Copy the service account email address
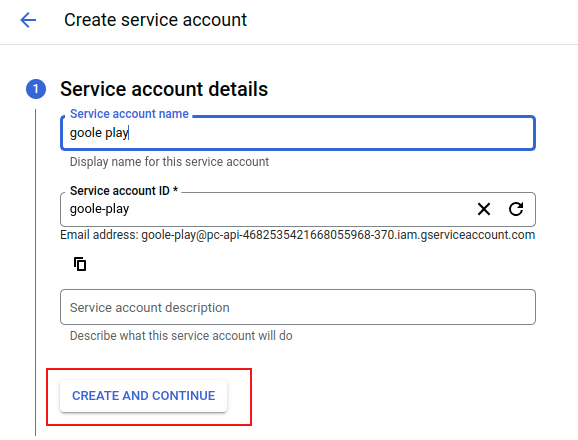Viewport: 578px width, 440px height. coord(80,264)
